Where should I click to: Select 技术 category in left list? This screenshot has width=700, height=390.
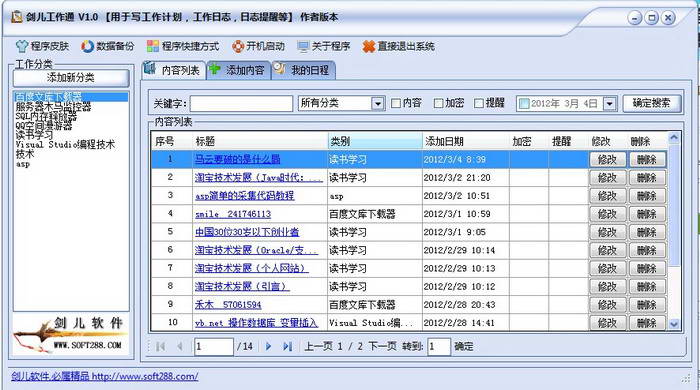25,154
